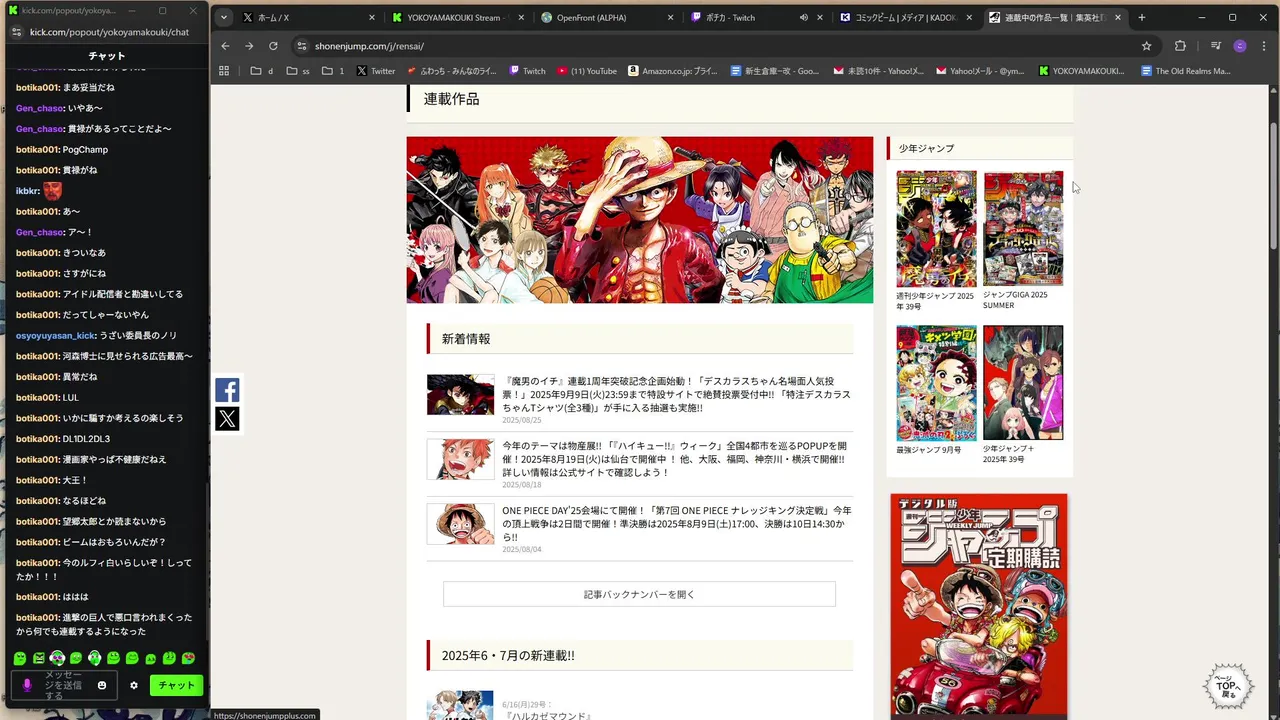
Task: Click osyoyuyasan_kick username in chat
Action: (55, 335)
